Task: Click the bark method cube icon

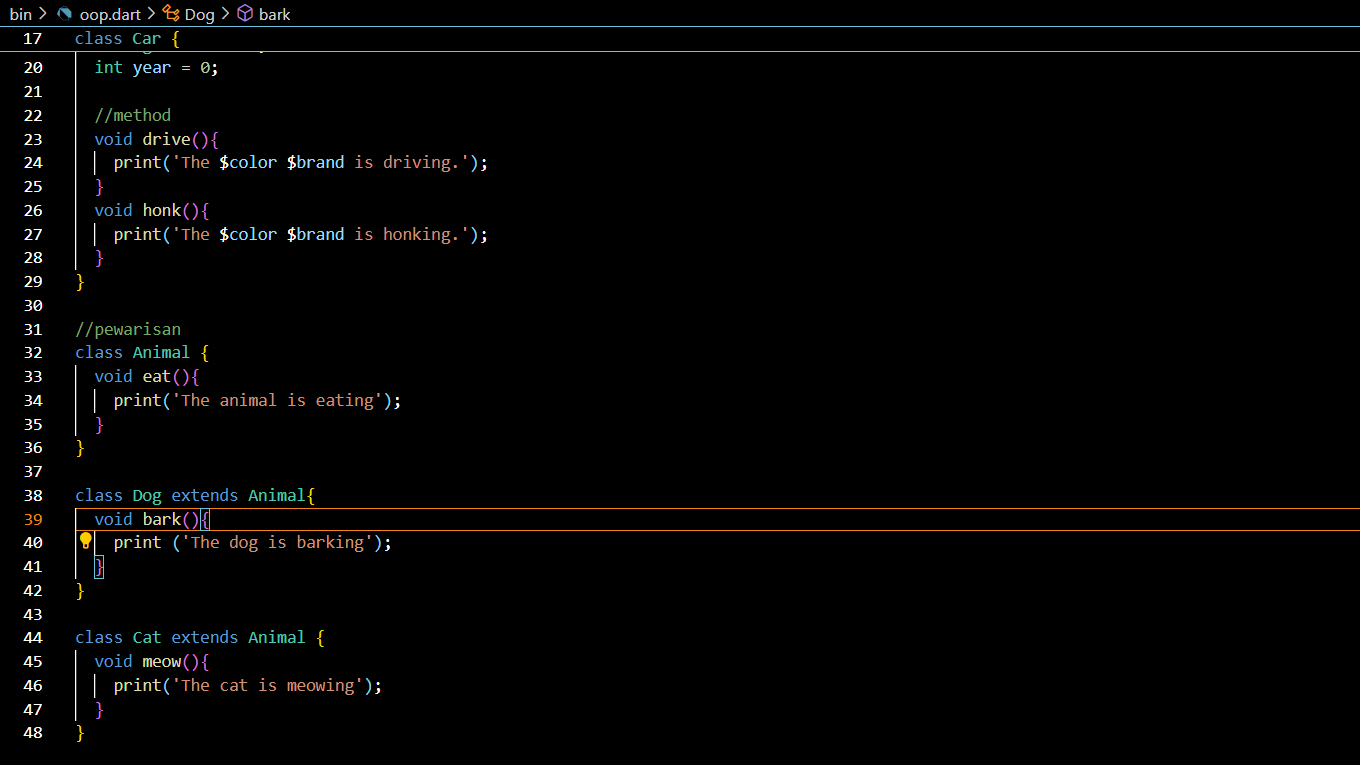Action: 245,14
